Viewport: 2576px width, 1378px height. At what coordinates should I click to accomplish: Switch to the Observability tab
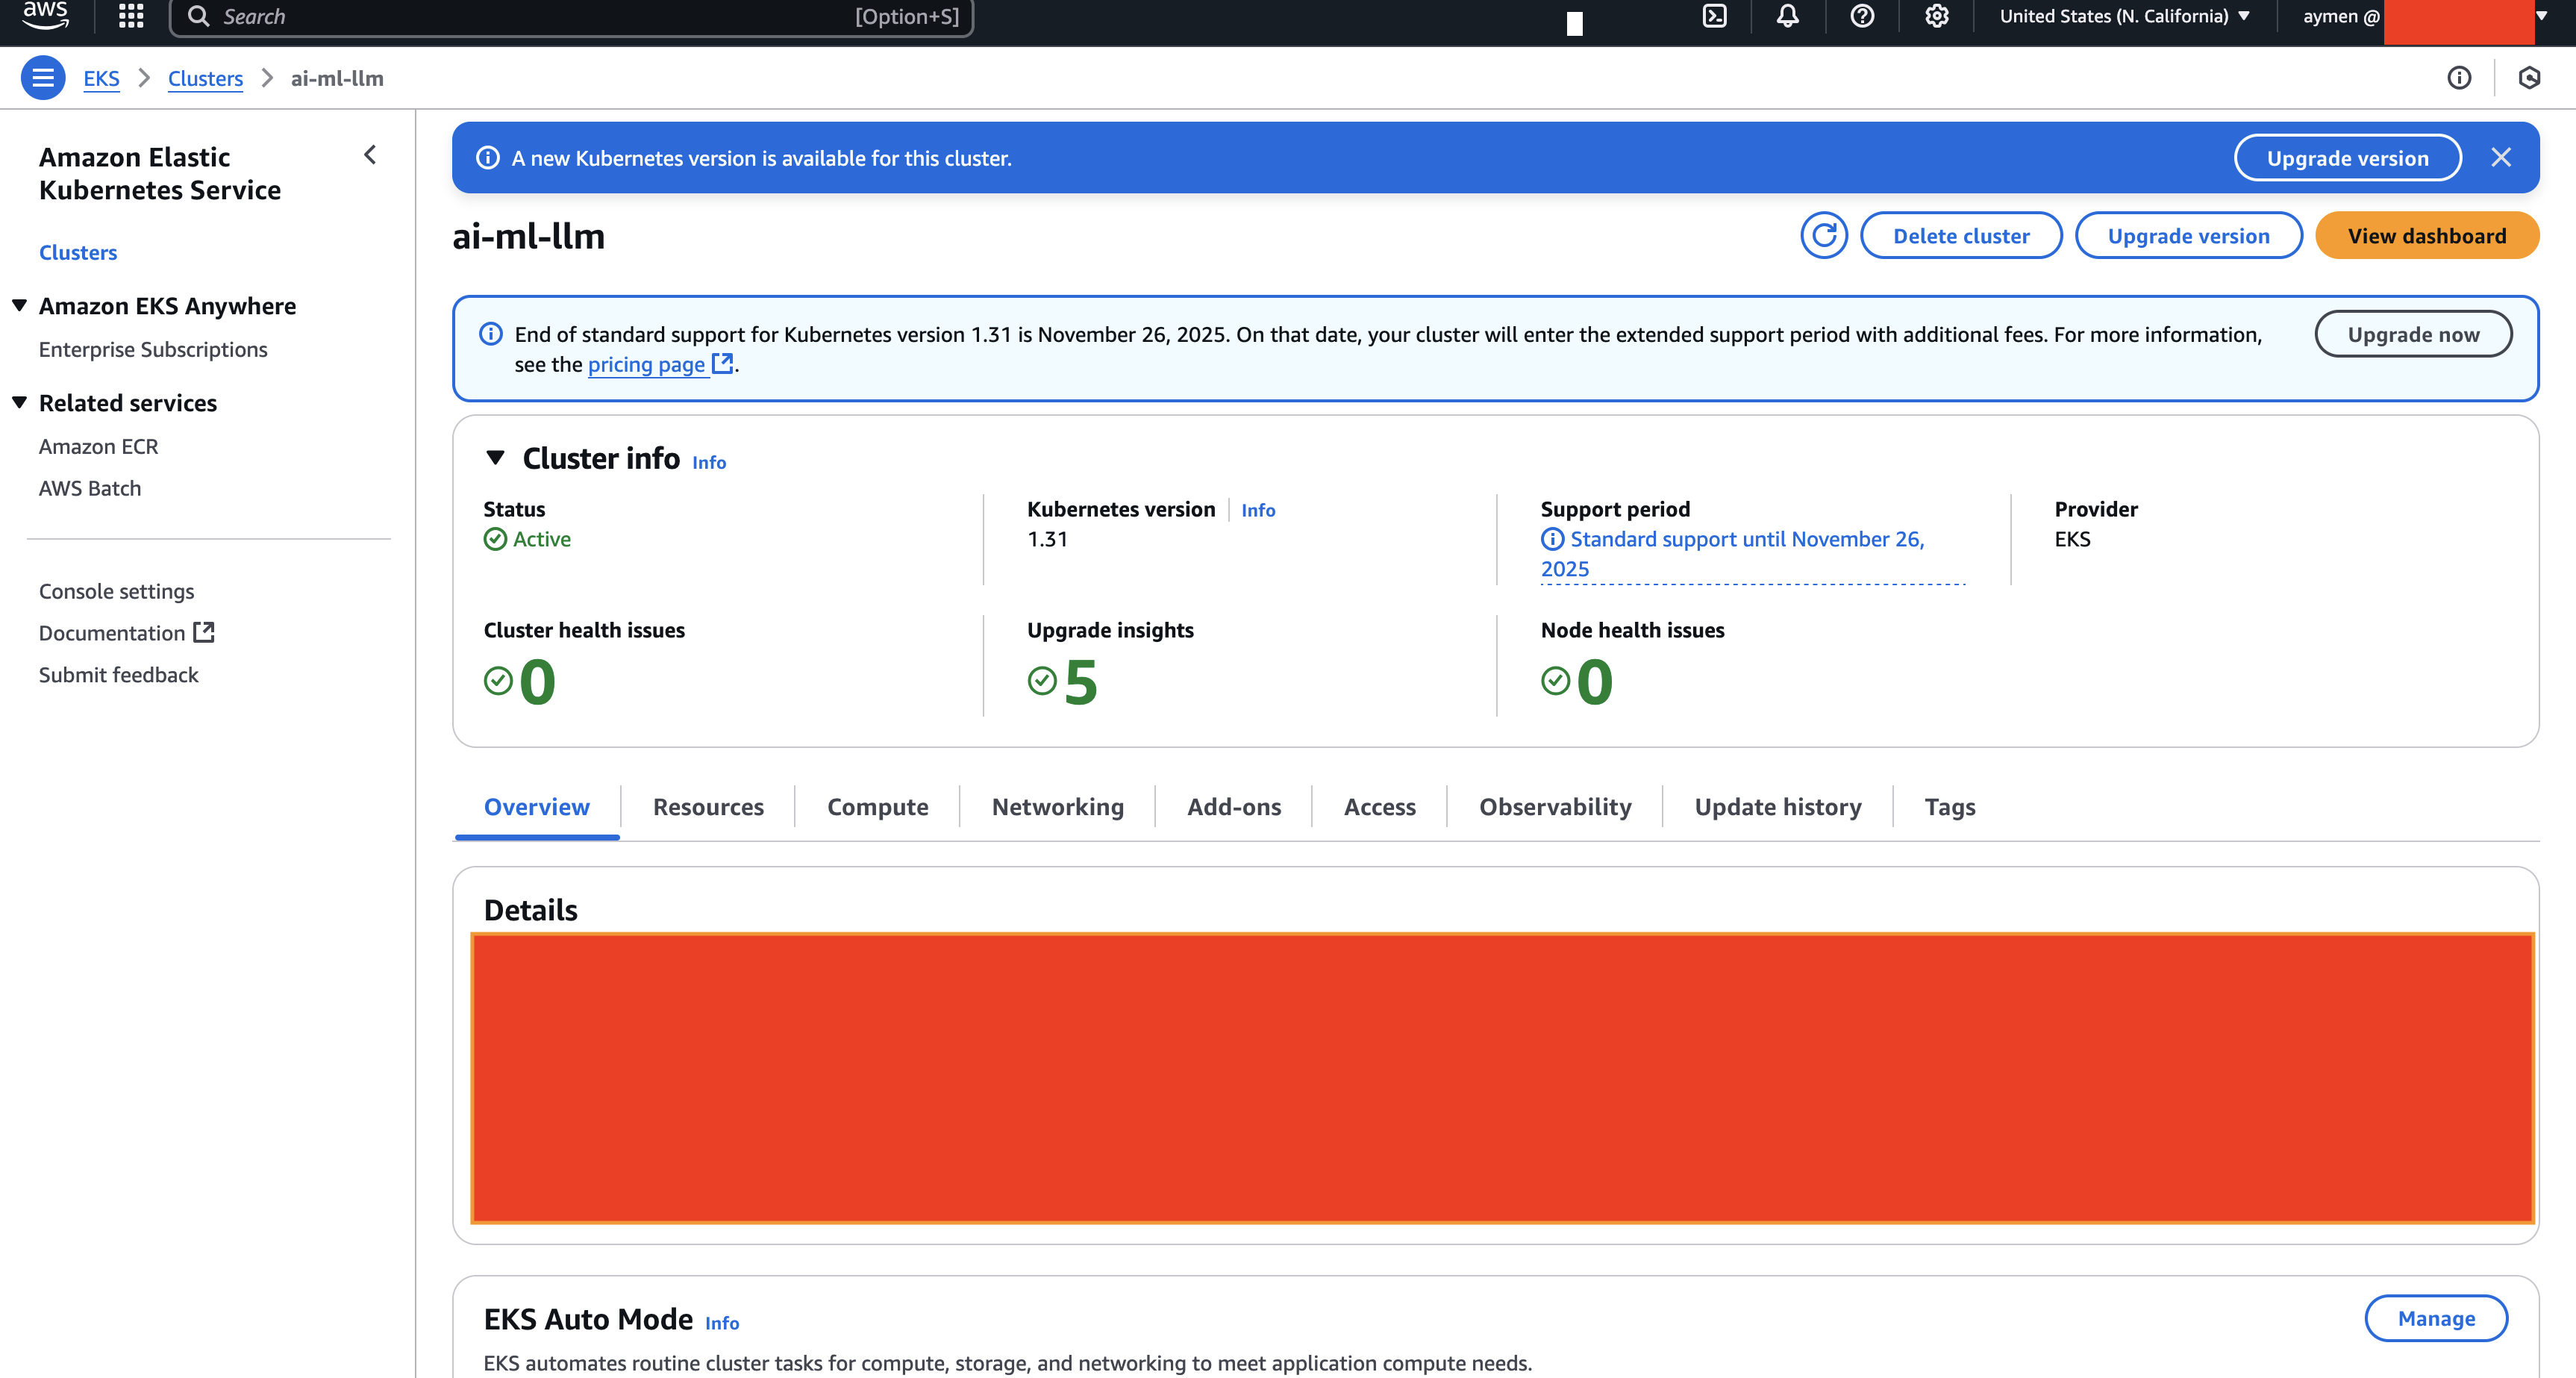pos(1555,807)
